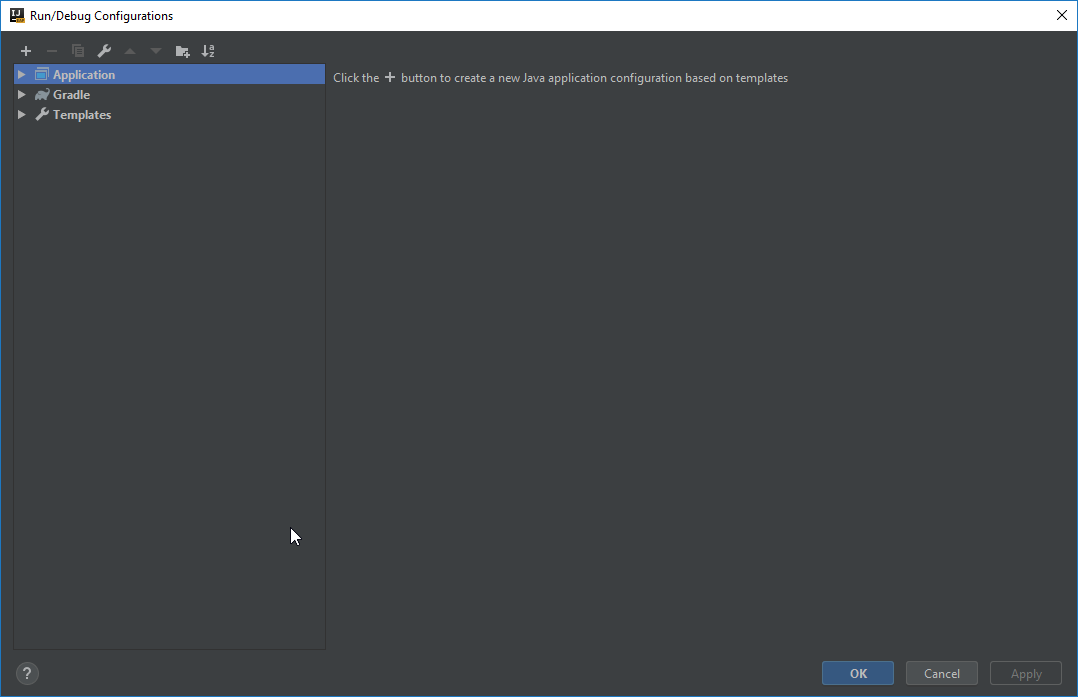Image resolution: width=1078 pixels, height=697 pixels.
Task: Select the Gradle item in tree
Action: click(71, 95)
